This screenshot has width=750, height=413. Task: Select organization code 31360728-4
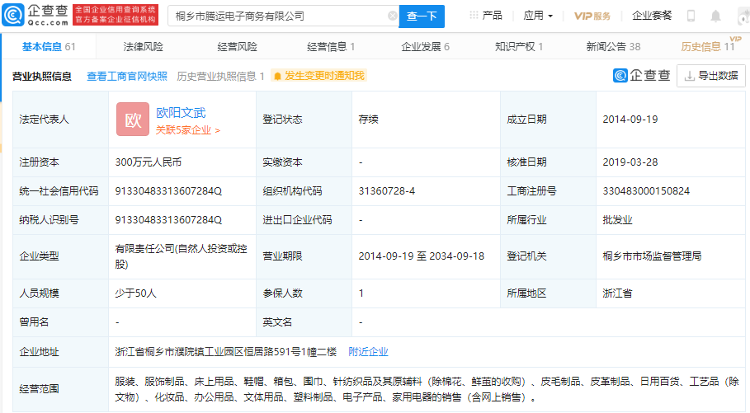[387, 191]
